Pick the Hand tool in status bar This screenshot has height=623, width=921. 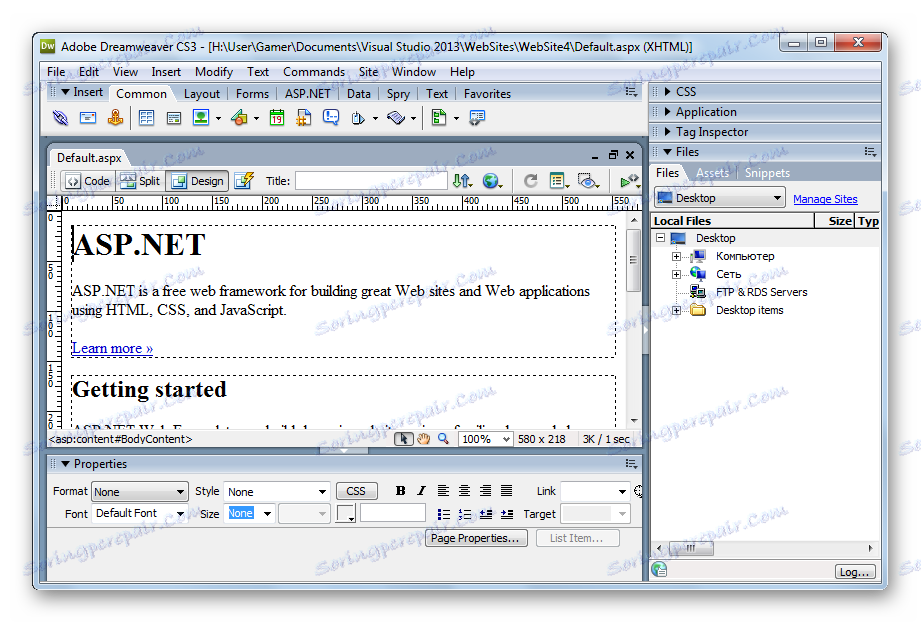[423, 439]
